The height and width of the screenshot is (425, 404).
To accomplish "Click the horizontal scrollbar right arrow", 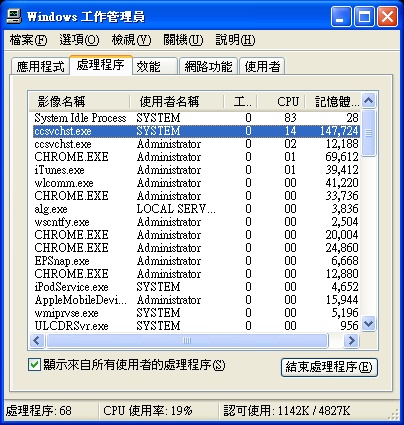I will point(351,341).
